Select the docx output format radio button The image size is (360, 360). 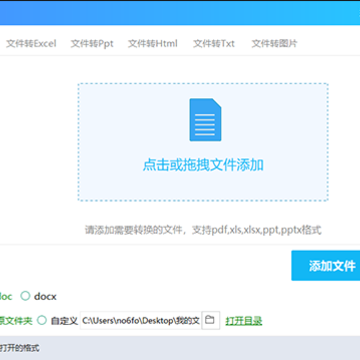point(25,296)
